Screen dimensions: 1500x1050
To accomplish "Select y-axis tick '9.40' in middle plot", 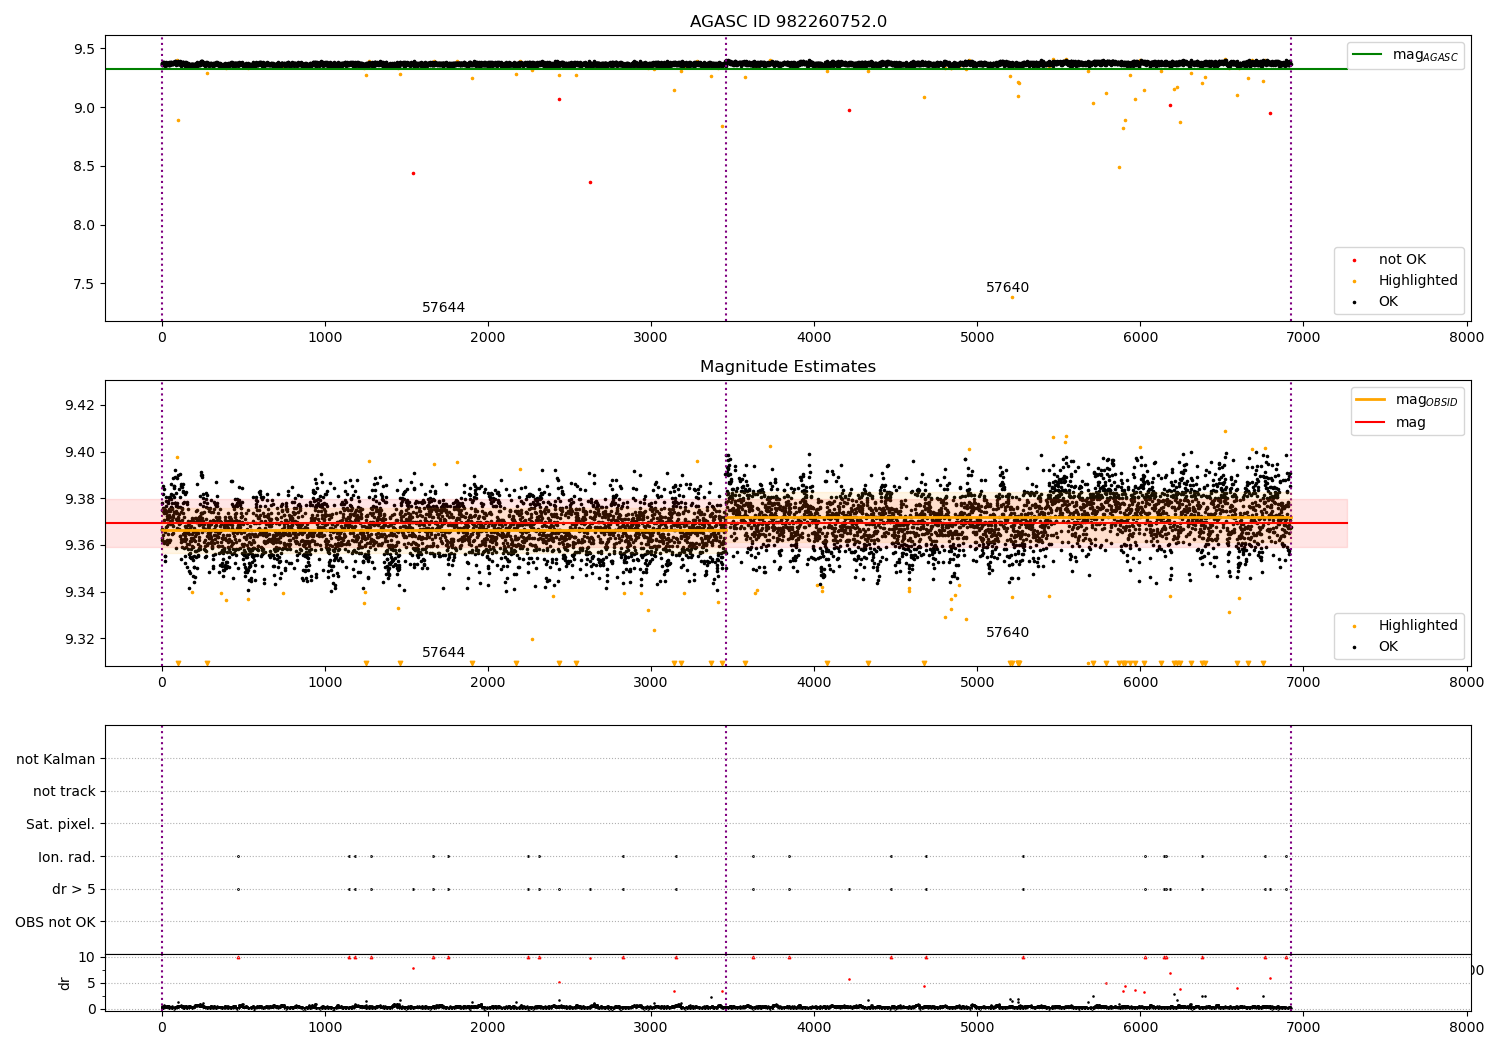I will 81,453.
